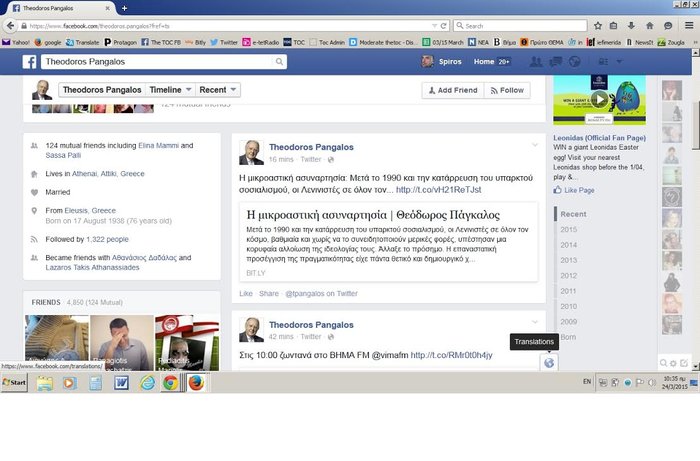The width and height of the screenshot is (700, 461).
Task: Bookmark this page with star icon
Action: click(598, 26)
